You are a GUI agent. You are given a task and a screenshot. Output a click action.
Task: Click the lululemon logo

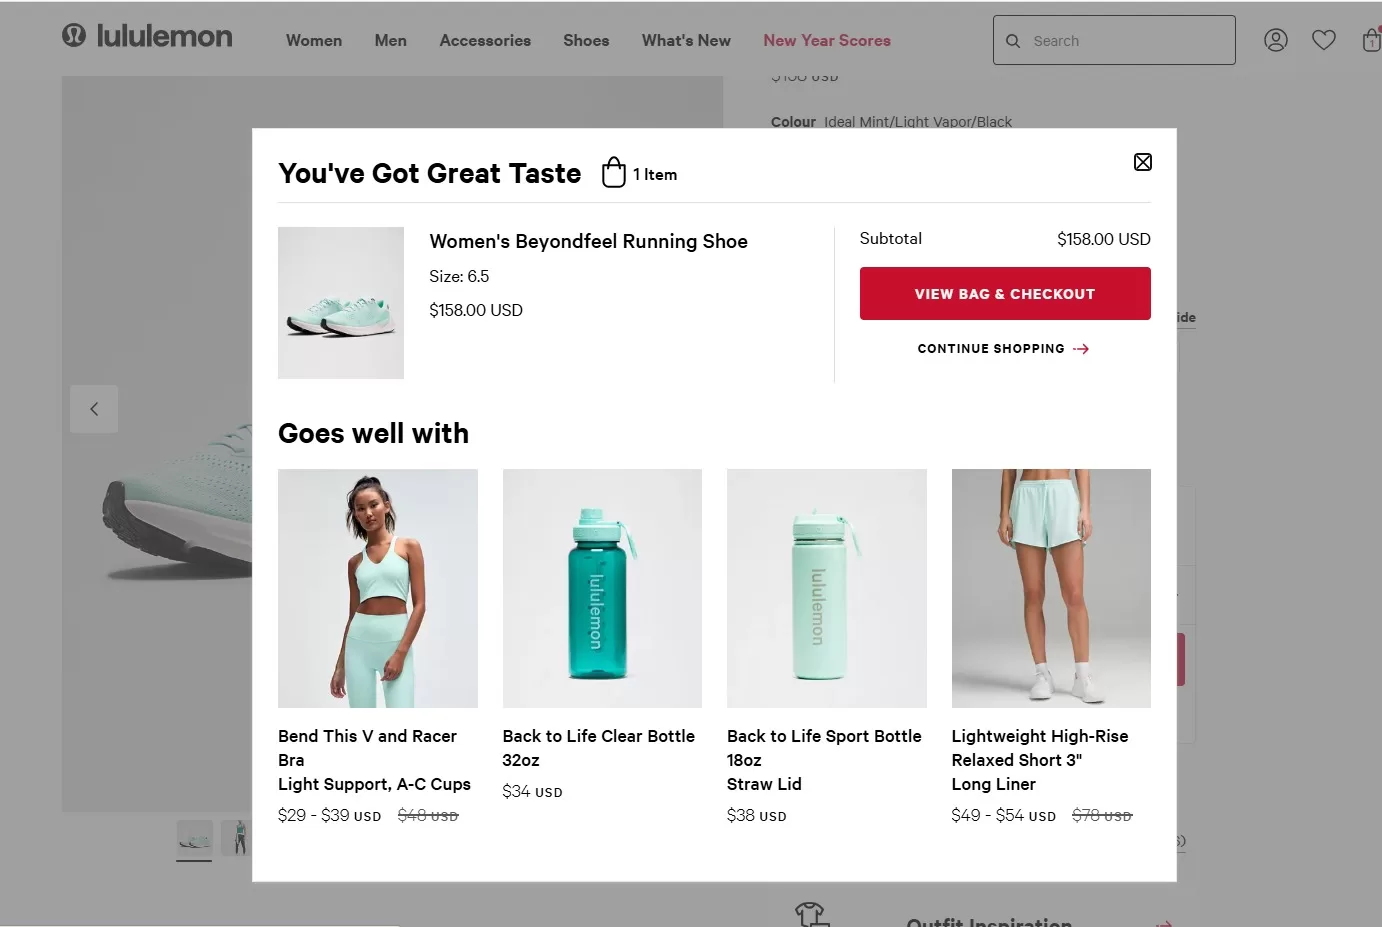click(x=147, y=37)
